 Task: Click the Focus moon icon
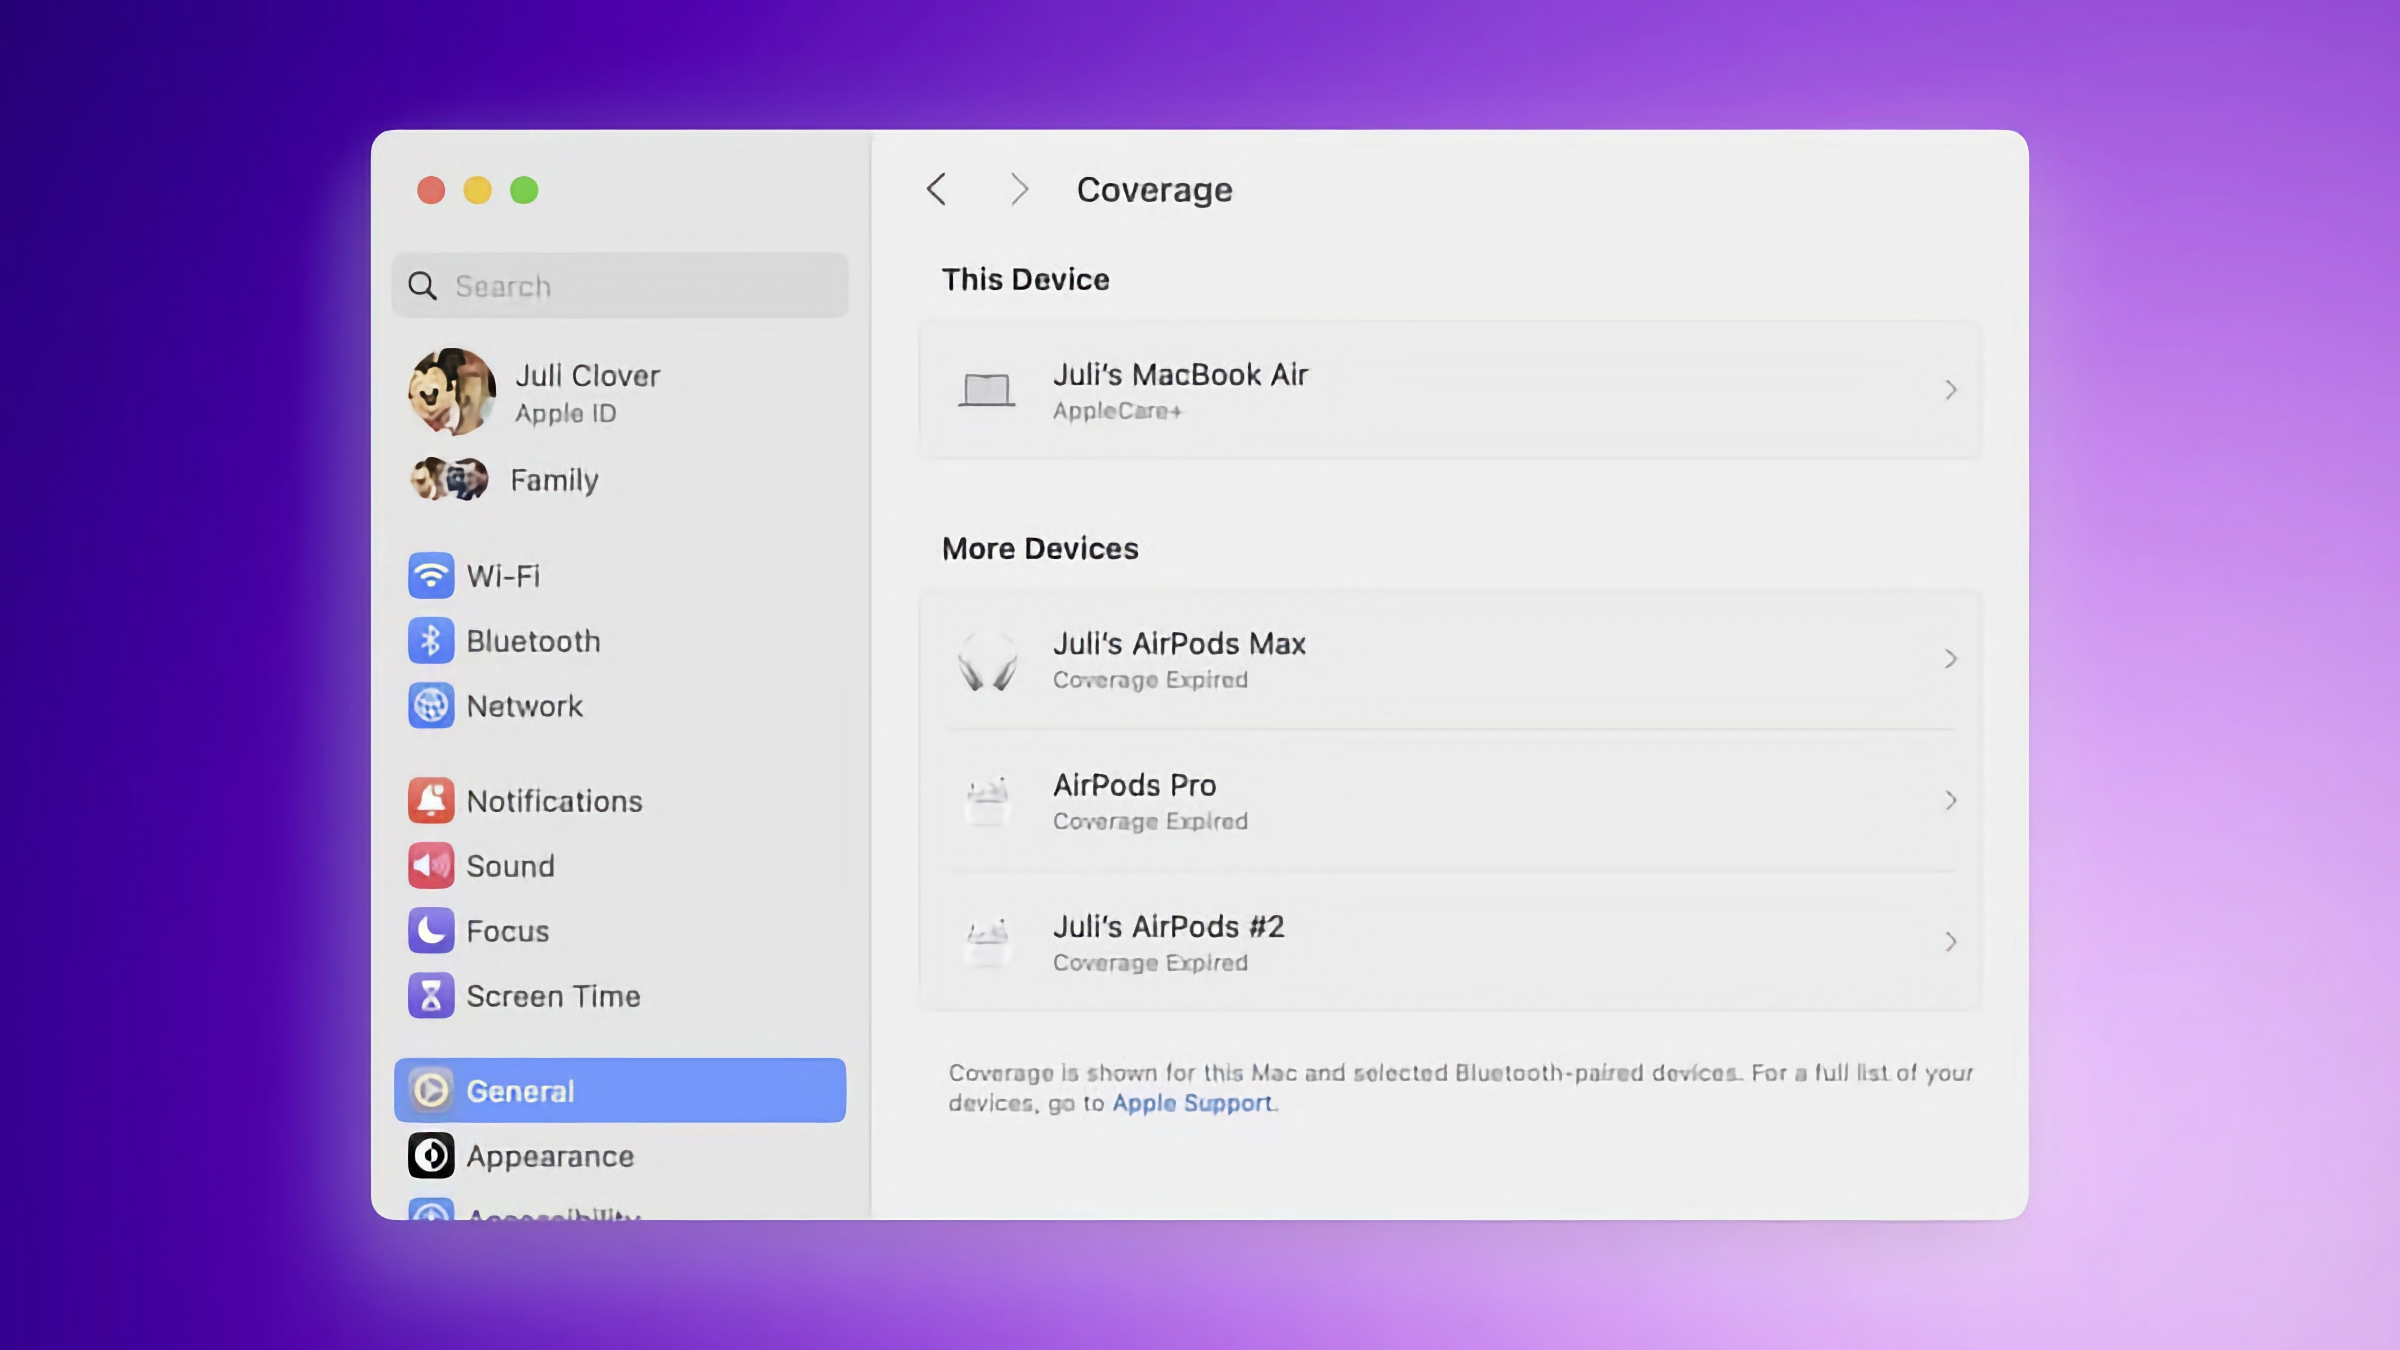[431, 931]
